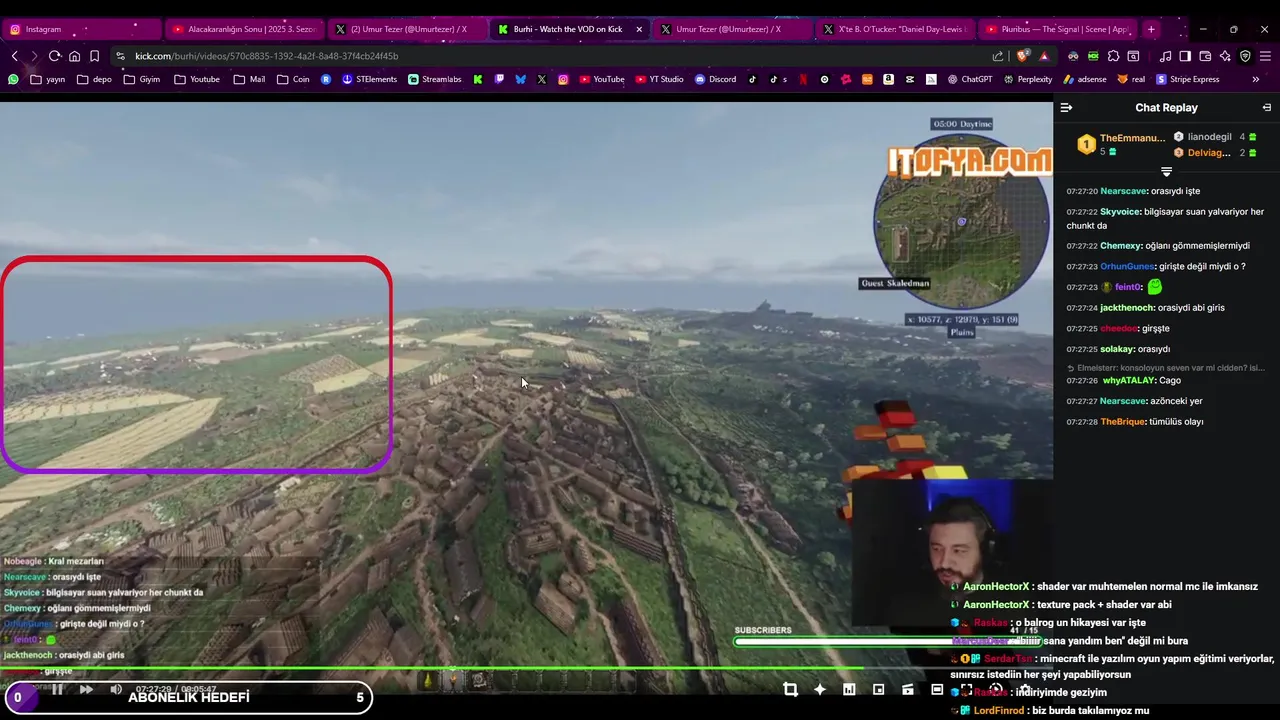Image resolution: width=1280 pixels, height=720 pixels.
Task: Open the YT Studio bookmark
Action: tap(659, 79)
